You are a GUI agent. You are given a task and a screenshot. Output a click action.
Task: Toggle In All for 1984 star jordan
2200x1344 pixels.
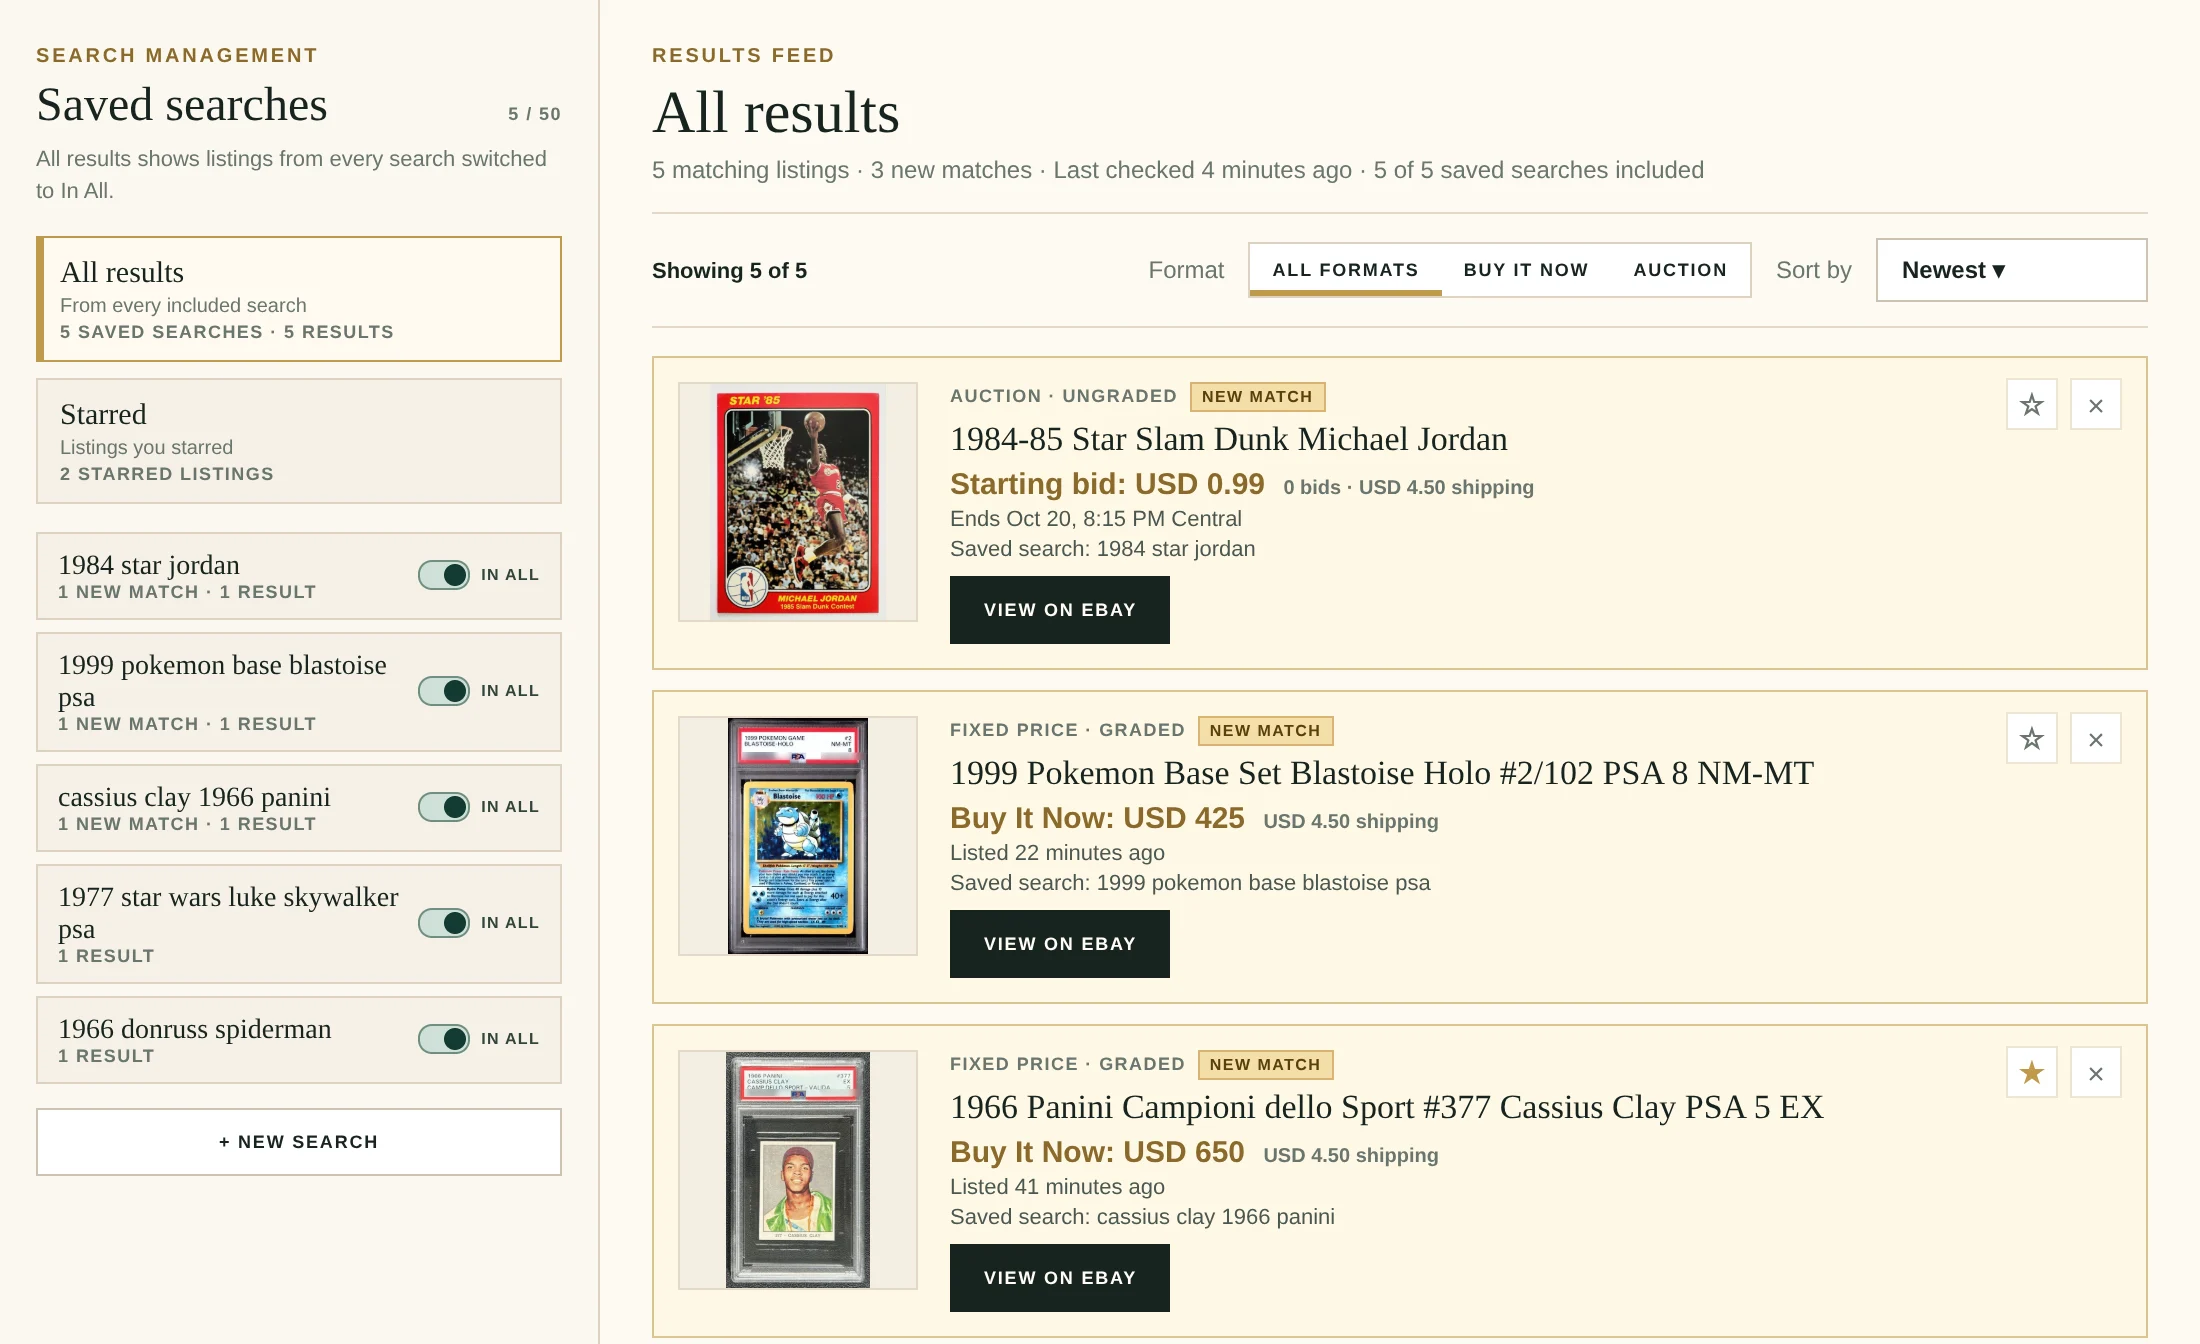click(x=444, y=575)
